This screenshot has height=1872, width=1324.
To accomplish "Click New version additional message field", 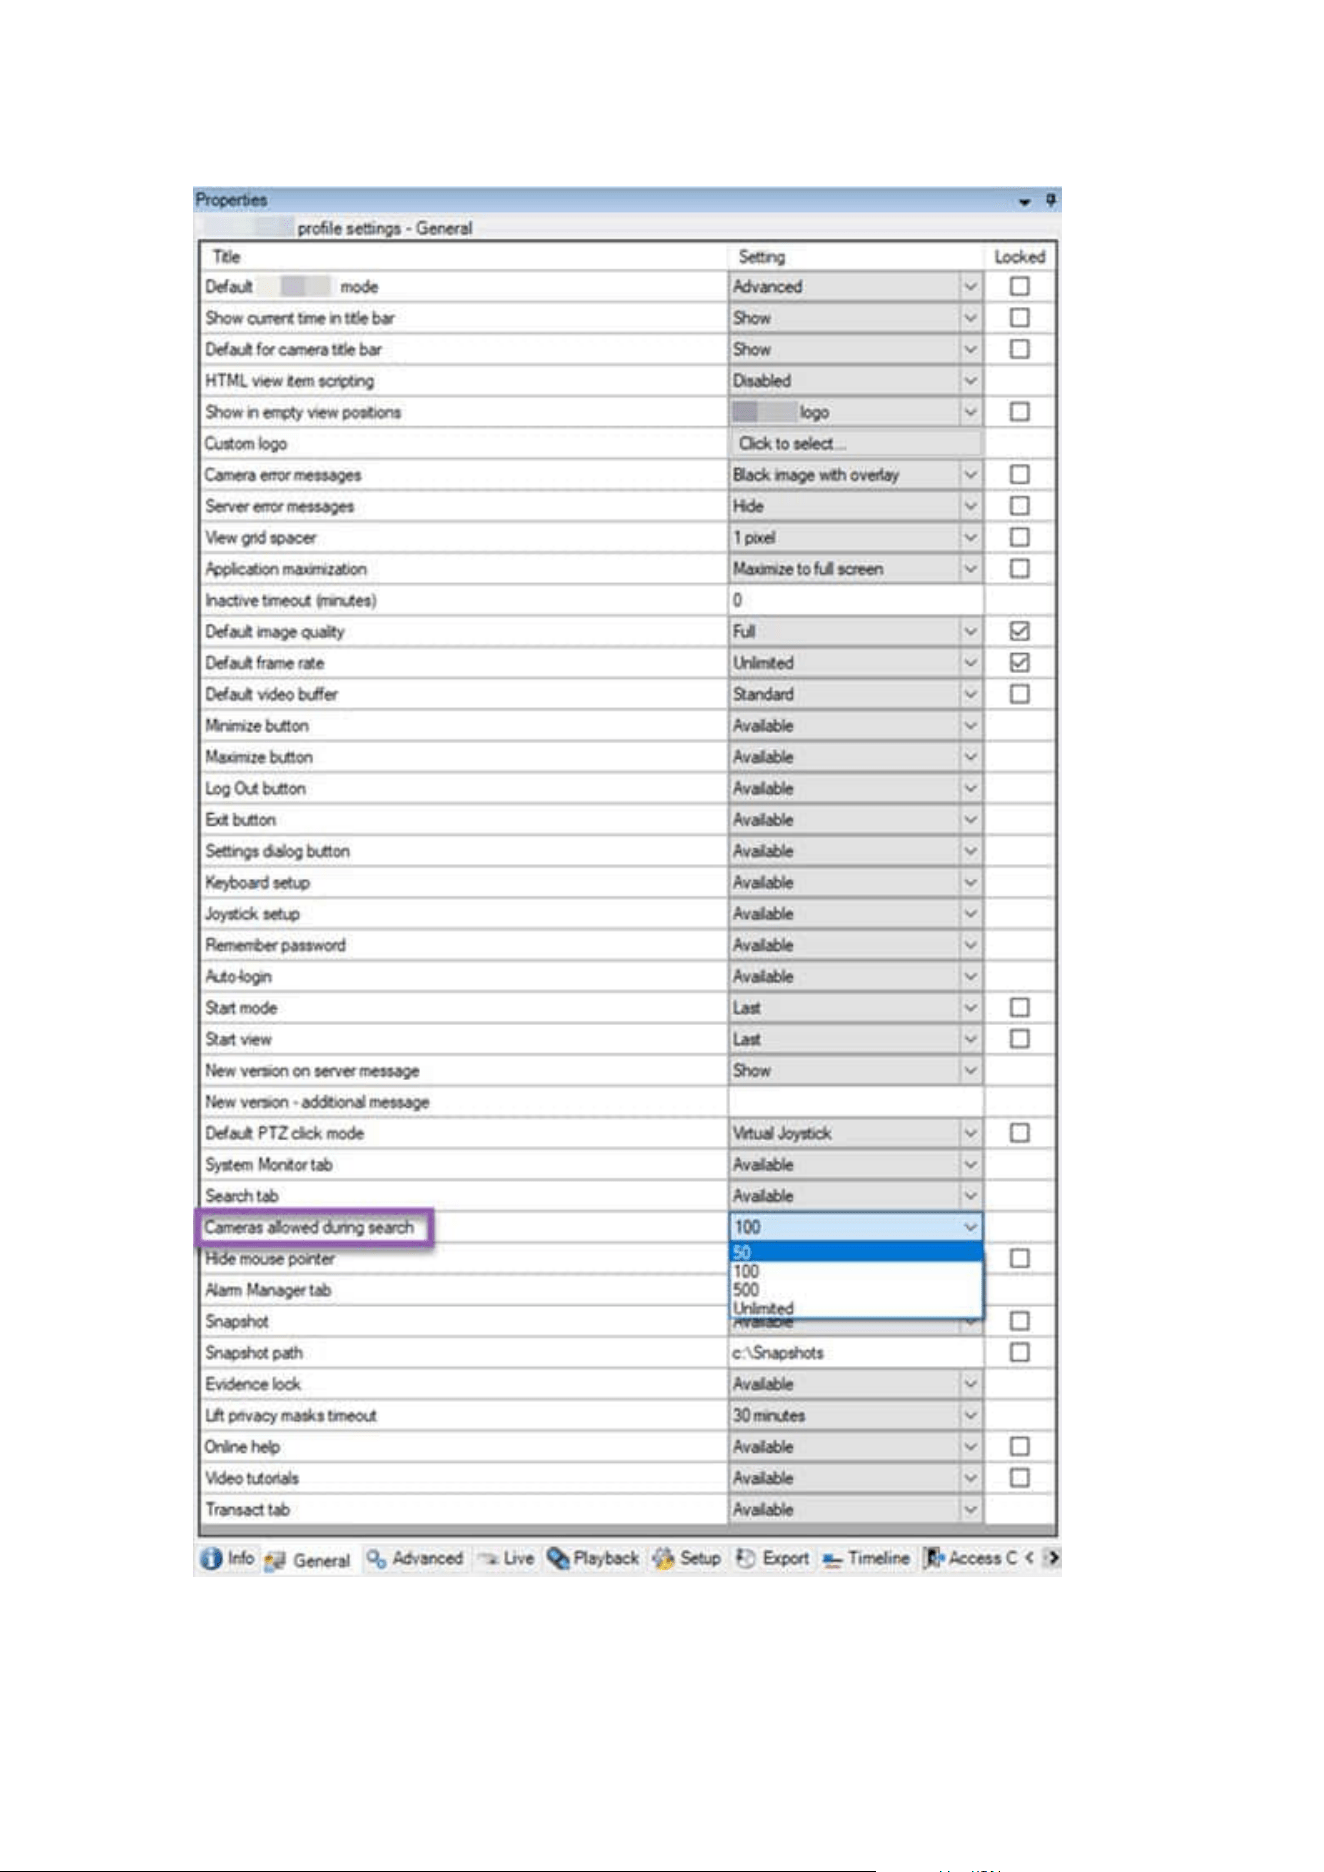I will [856, 1102].
